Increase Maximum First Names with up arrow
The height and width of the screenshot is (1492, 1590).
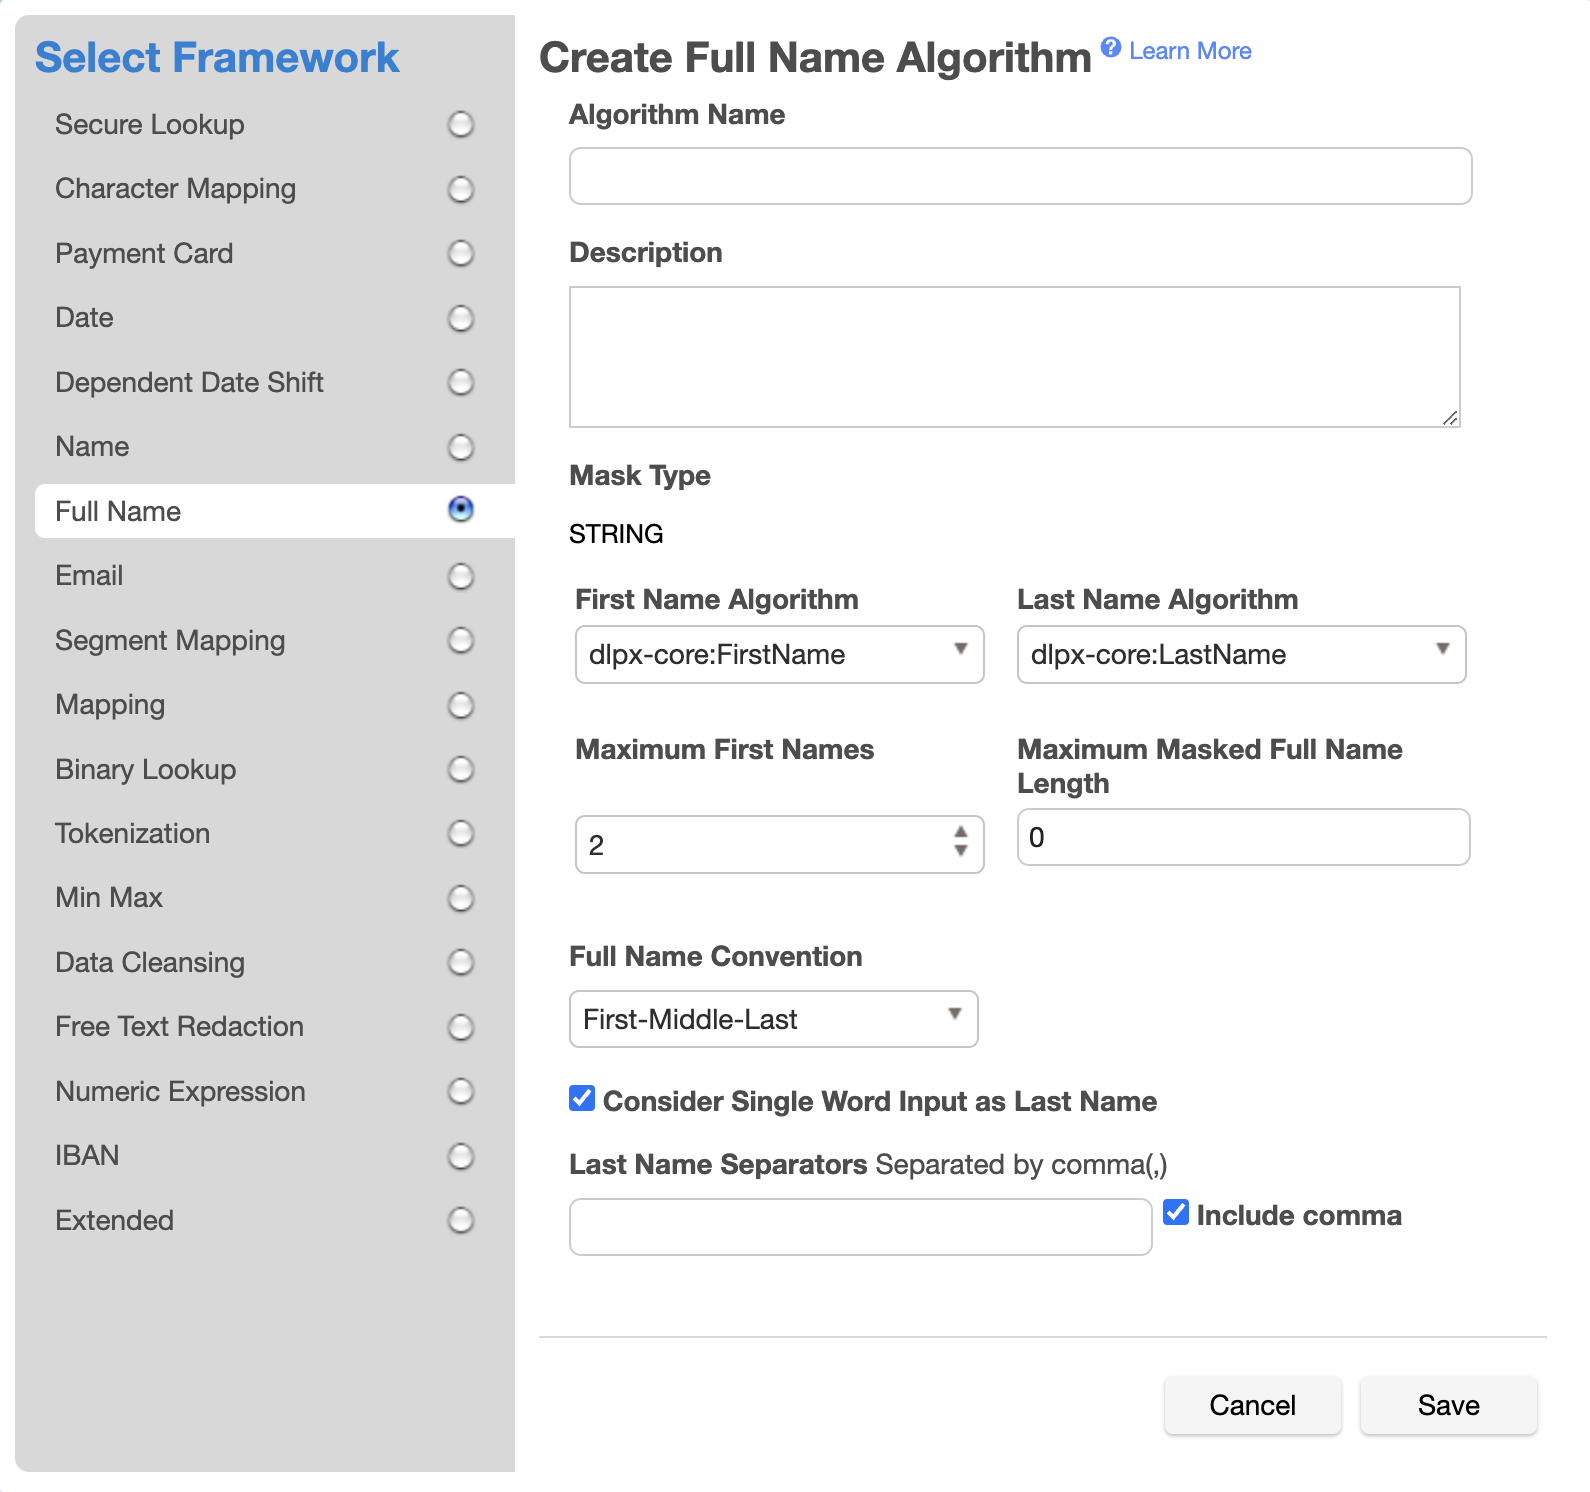(961, 832)
